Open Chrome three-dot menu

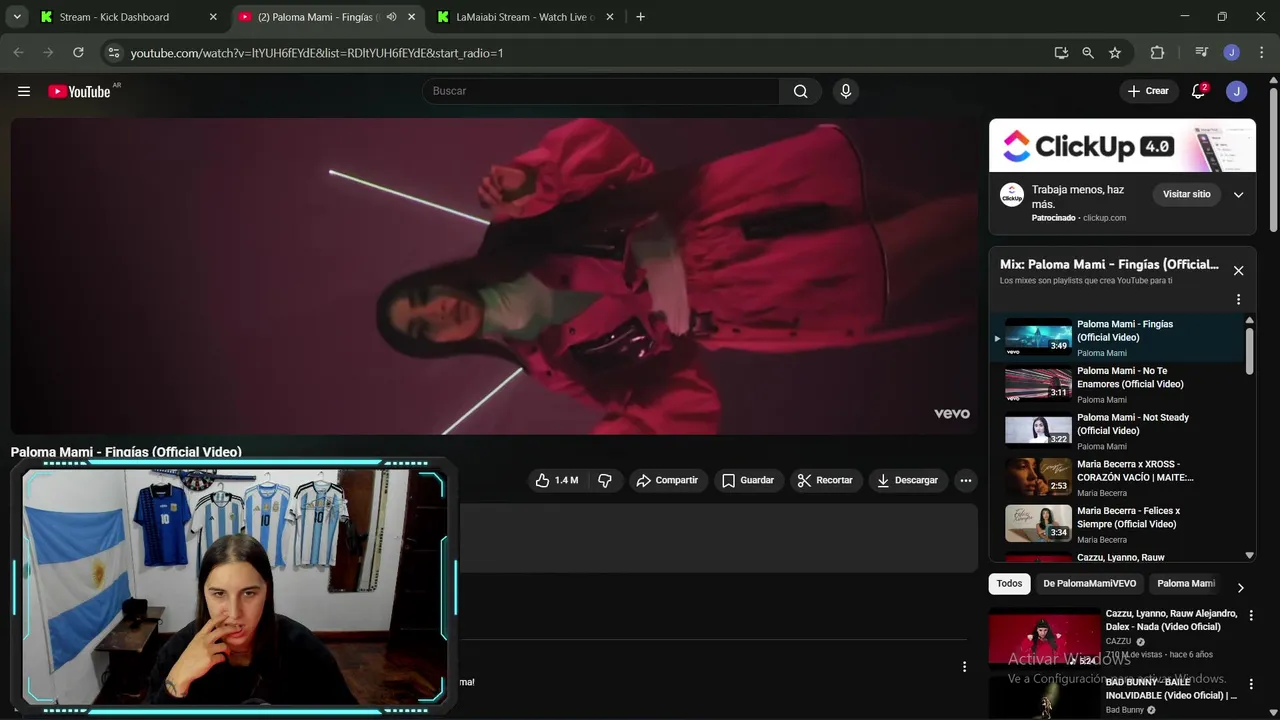point(1260,53)
